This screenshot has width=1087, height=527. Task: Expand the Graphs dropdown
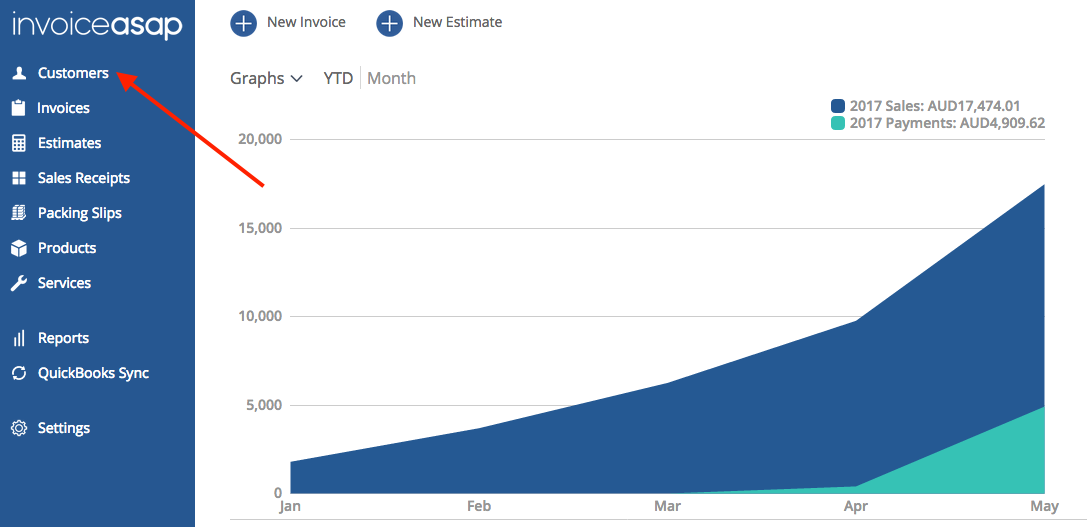click(266, 78)
